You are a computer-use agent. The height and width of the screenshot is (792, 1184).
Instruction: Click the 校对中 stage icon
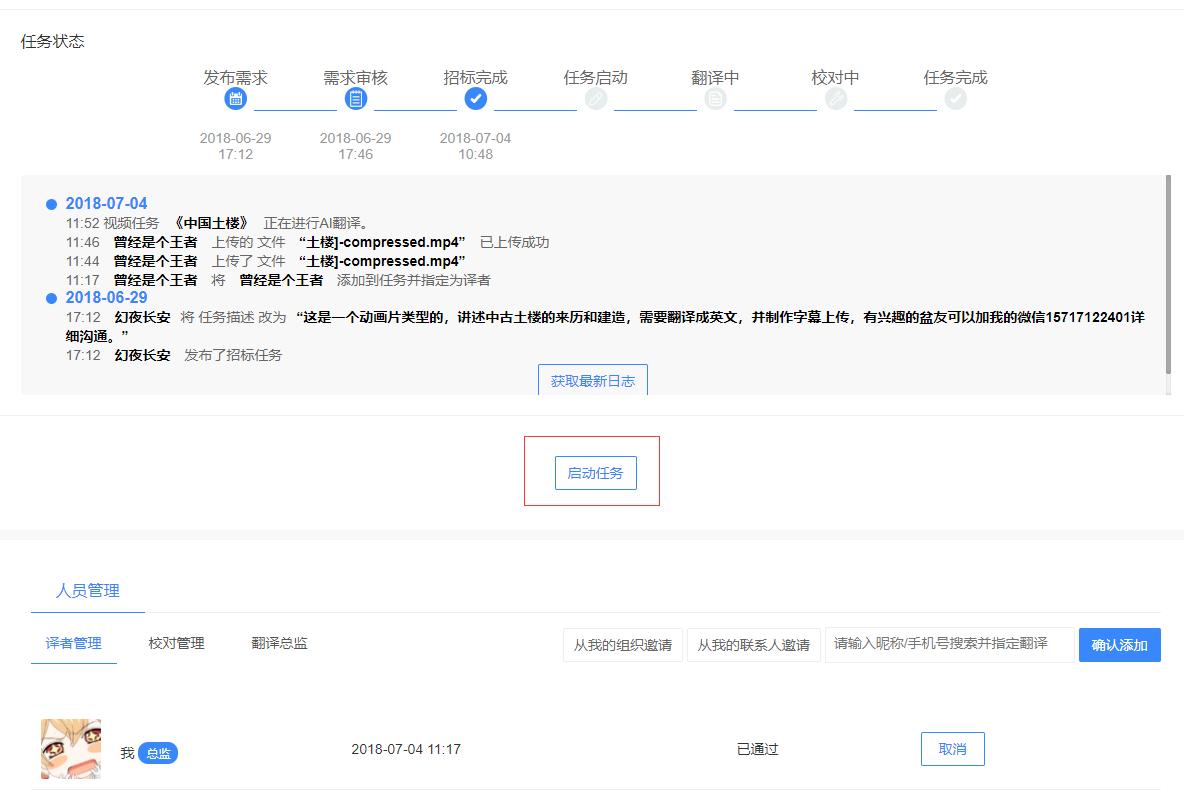(x=835, y=98)
